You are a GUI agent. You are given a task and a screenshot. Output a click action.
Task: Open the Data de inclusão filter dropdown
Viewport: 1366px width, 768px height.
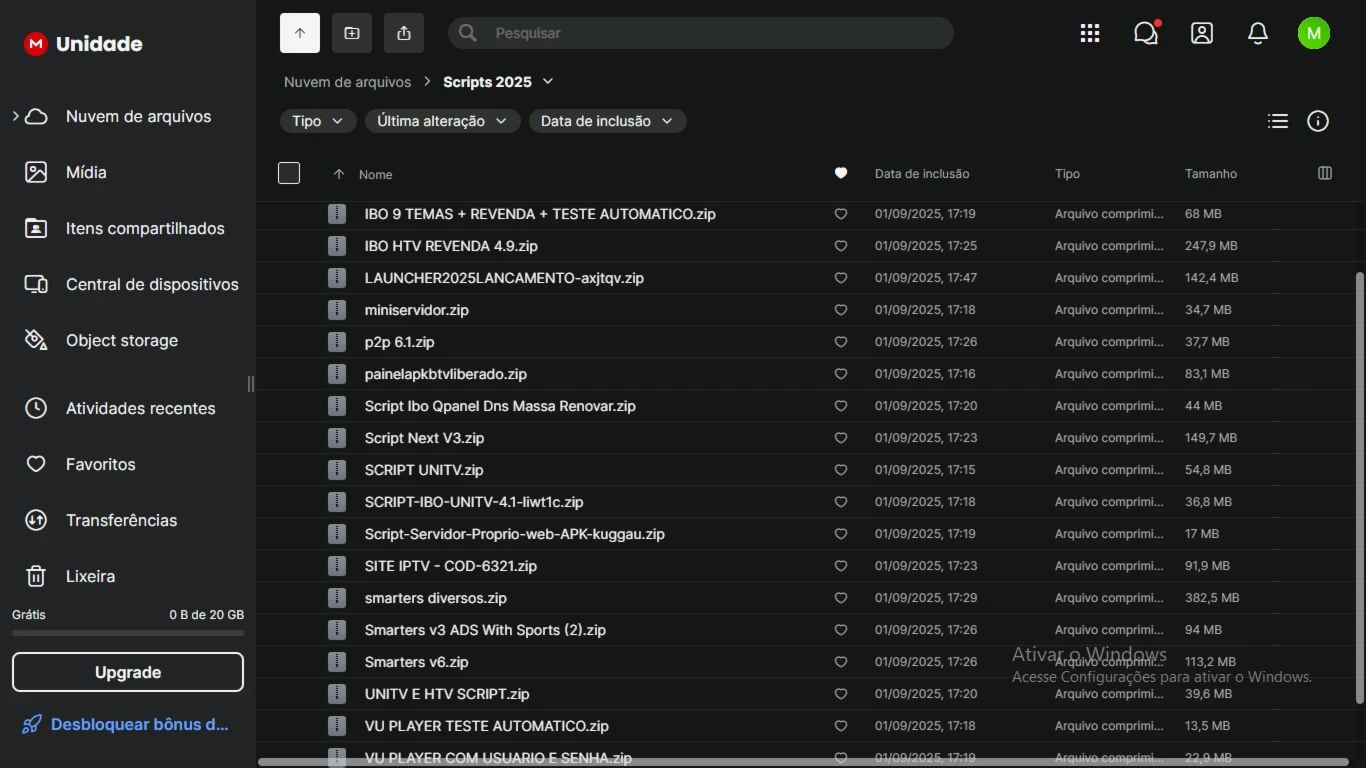click(608, 121)
